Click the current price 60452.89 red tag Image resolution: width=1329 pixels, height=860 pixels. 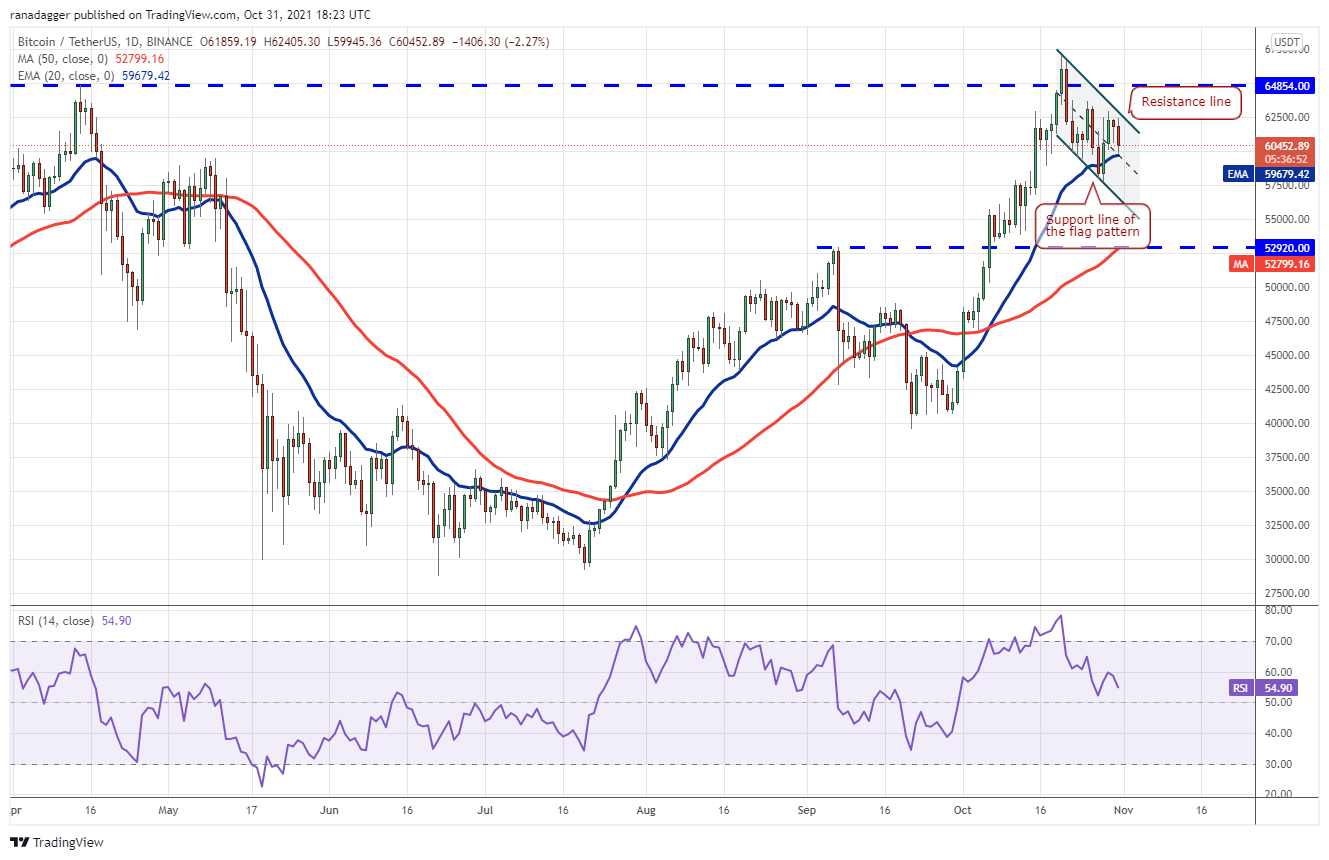[1288, 152]
